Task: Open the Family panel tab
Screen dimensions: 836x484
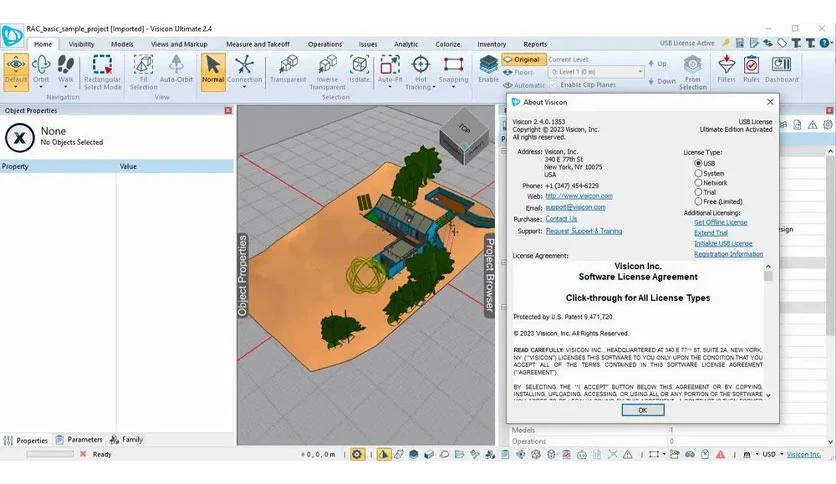Action: point(126,440)
